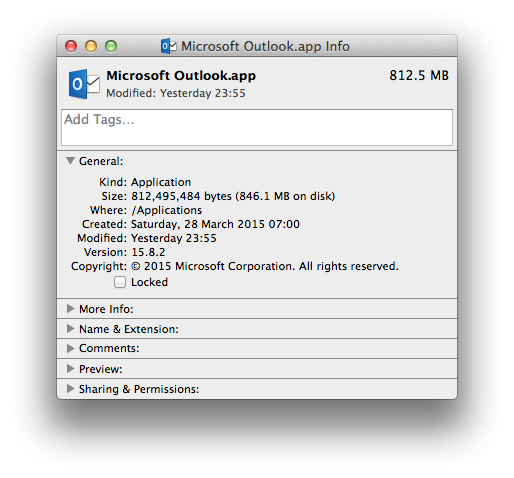The height and width of the screenshot is (478, 514).
Task: Collapse the General section triangle
Action: (x=70, y=161)
